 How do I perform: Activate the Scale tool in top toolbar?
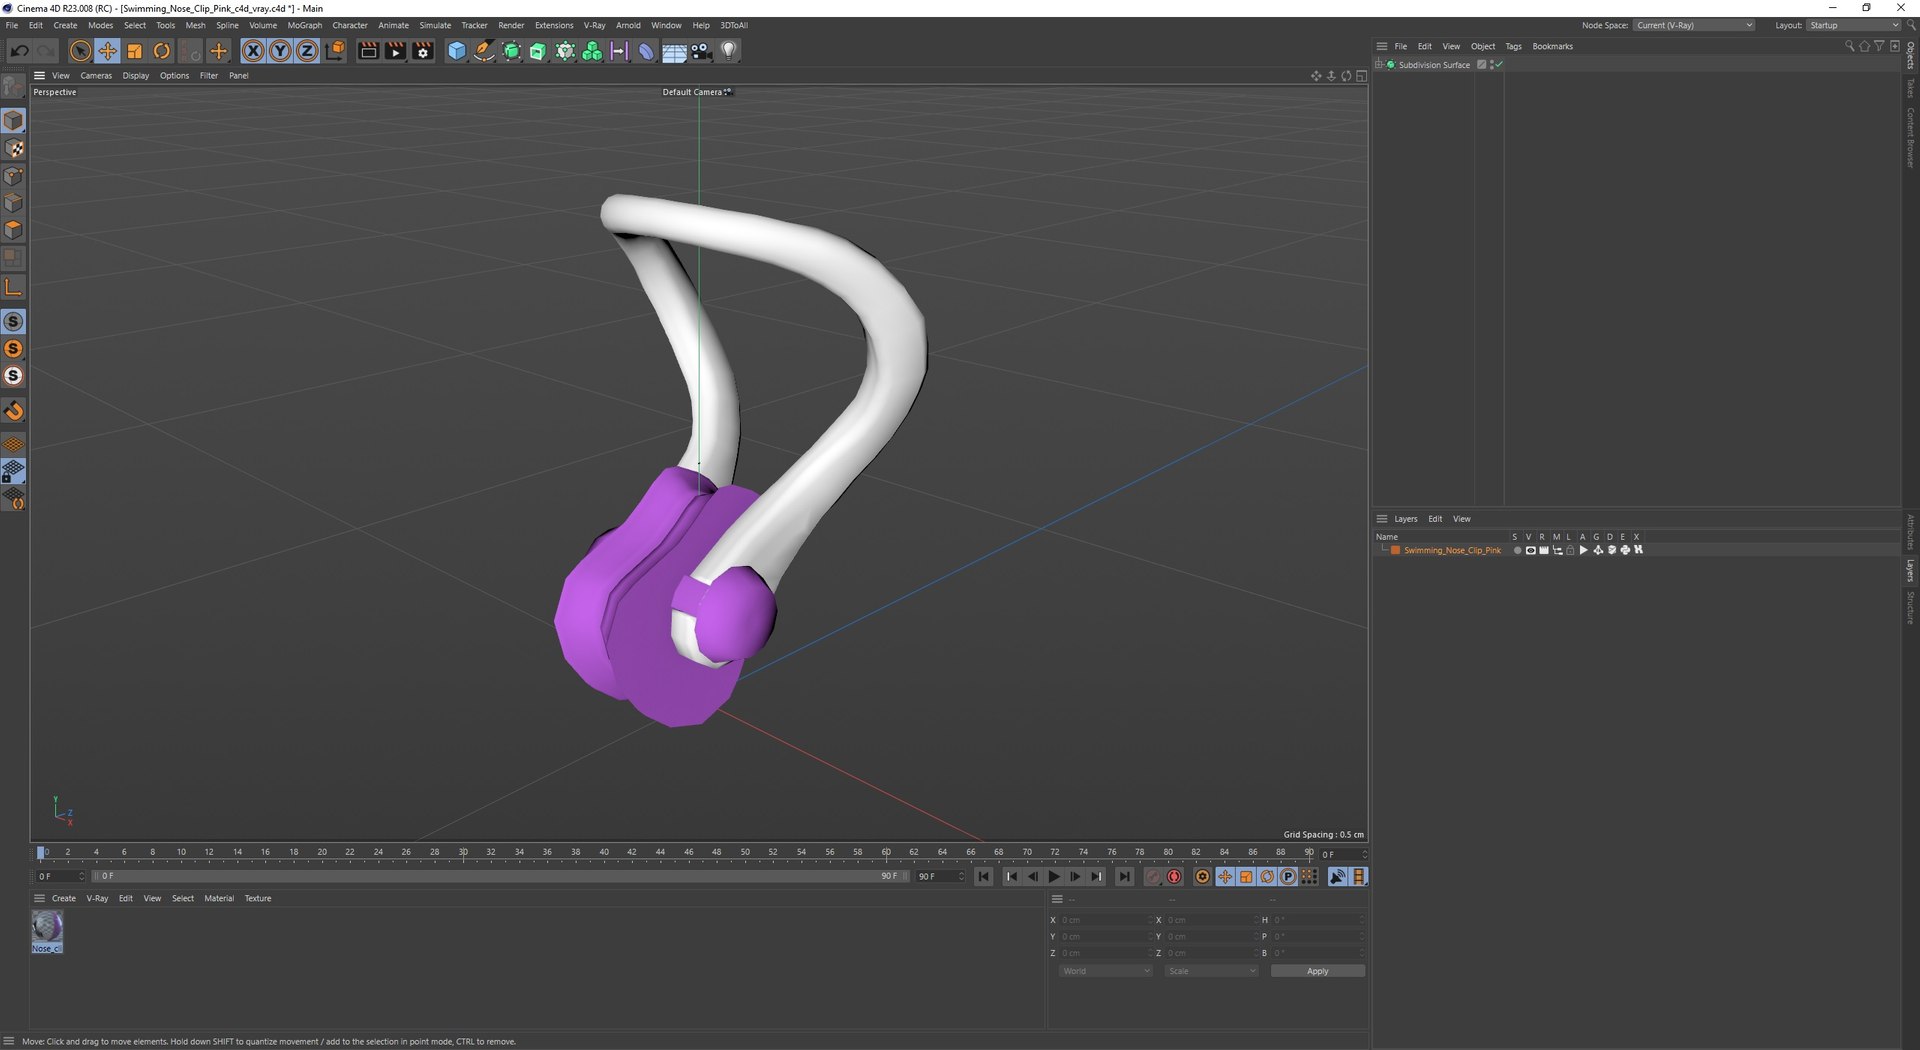click(134, 51)
